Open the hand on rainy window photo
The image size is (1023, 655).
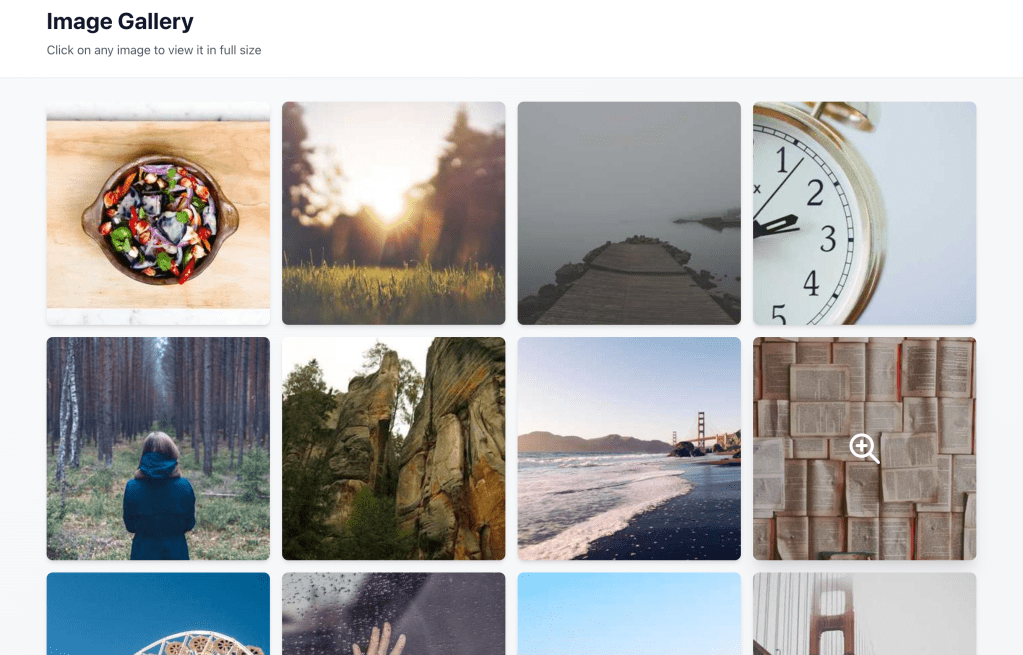393,614
